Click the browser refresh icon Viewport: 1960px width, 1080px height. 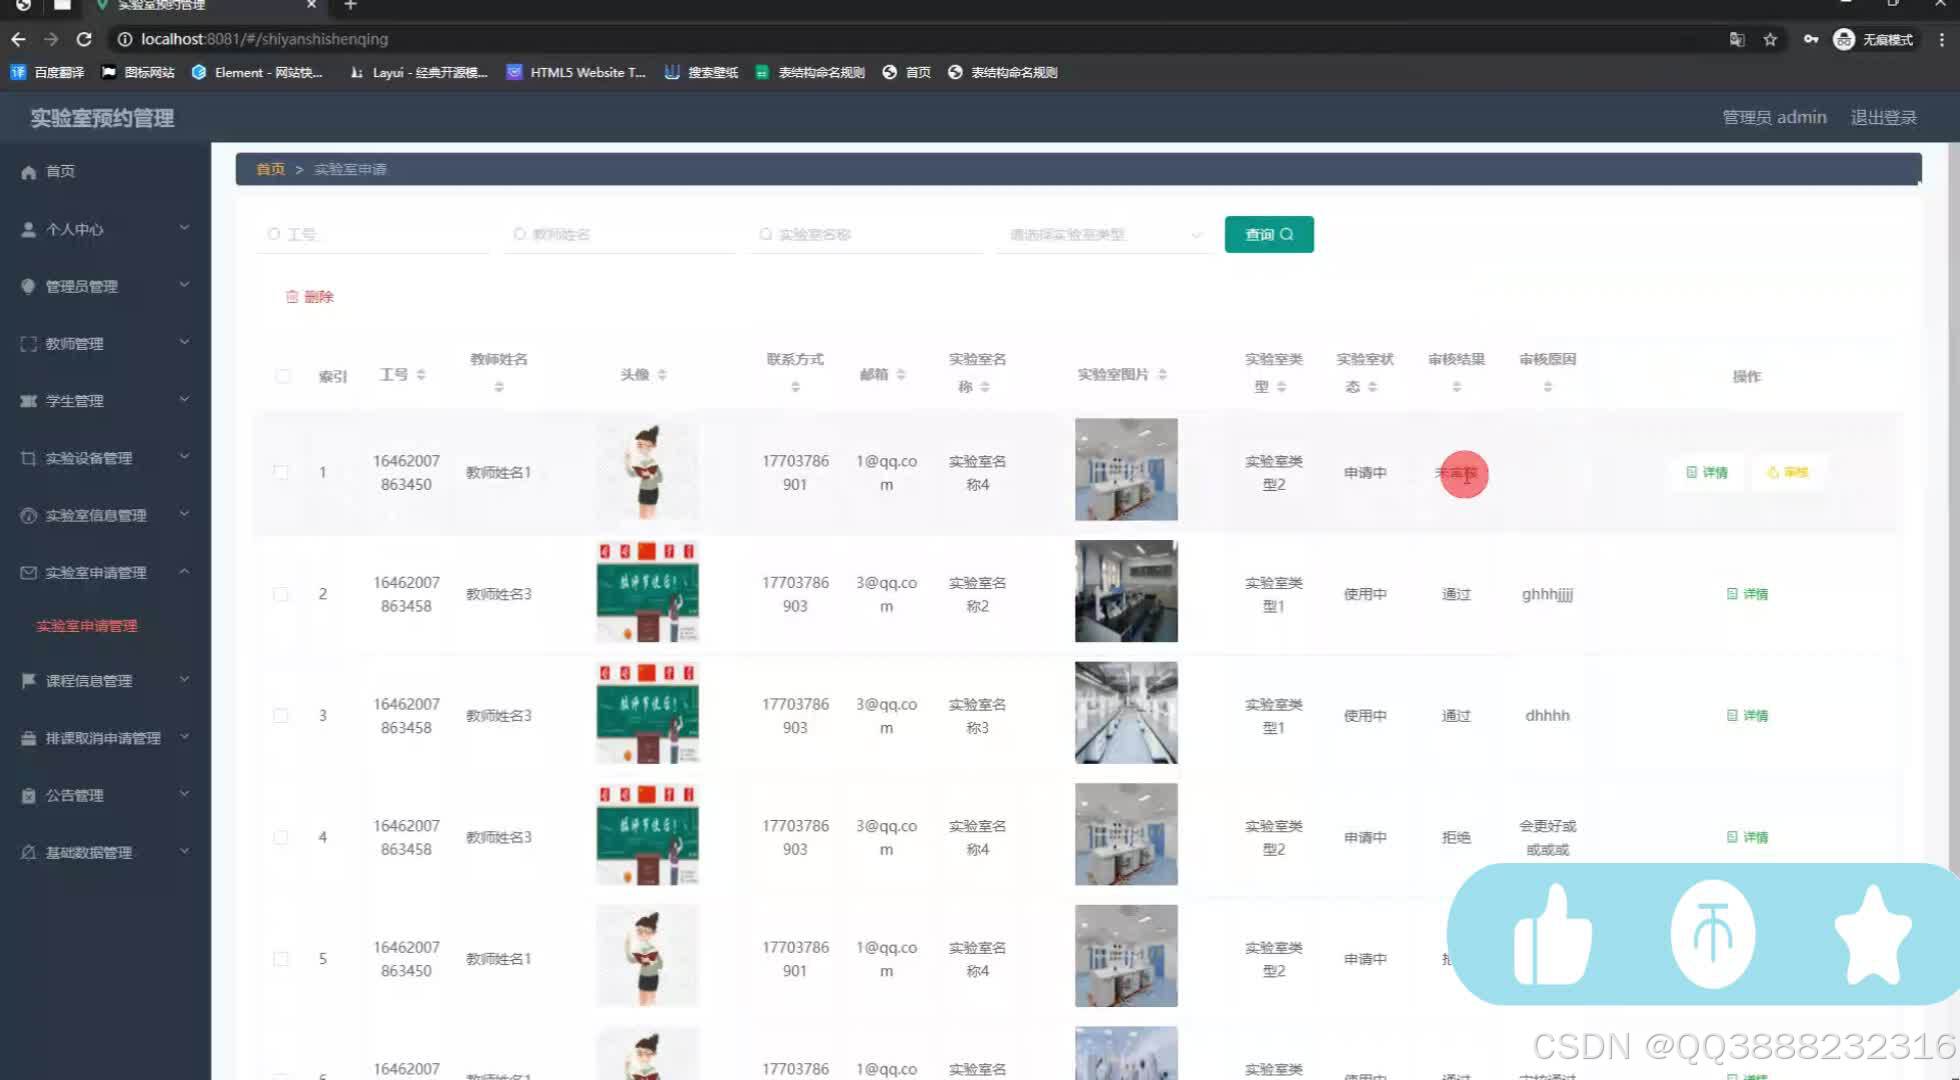pyautogui.click(x=84, y=39)
